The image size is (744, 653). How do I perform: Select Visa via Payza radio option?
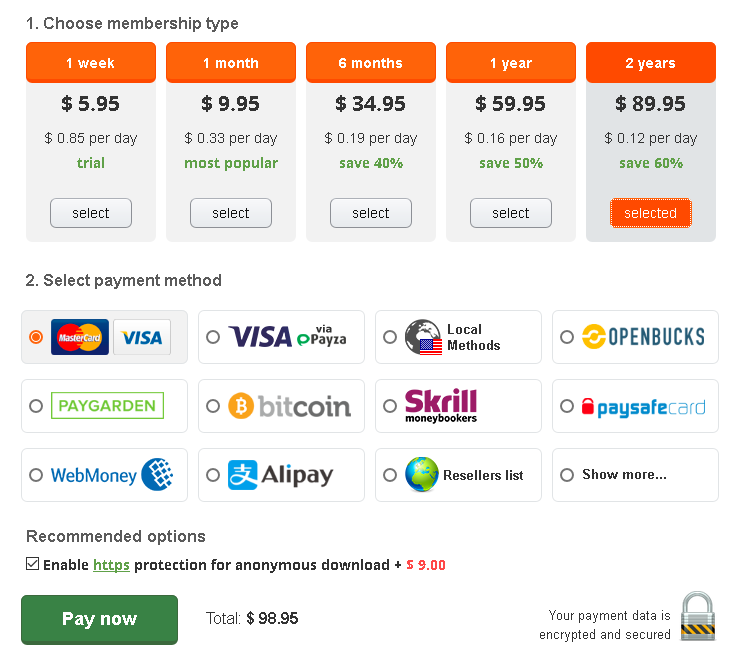pyautogui.click(x=213, y=338)
